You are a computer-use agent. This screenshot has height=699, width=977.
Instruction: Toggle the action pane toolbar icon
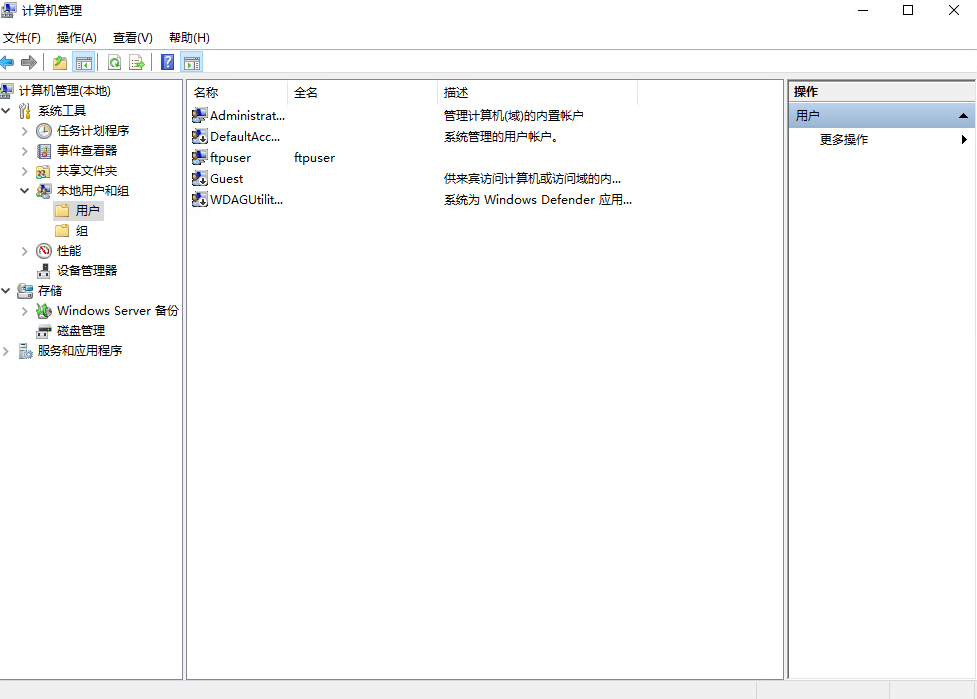[192, 62]
